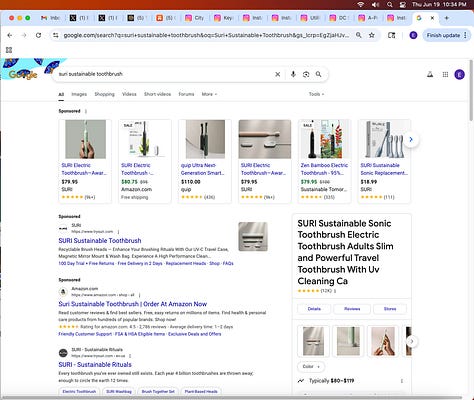474x400 pixels.
Task: Open the Details tab in product panel
Action: (x=314, y=309)
